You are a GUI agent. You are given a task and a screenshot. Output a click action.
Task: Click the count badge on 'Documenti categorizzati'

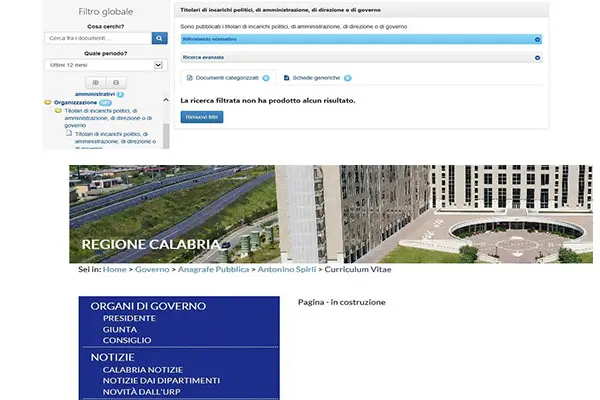[266, 78]
